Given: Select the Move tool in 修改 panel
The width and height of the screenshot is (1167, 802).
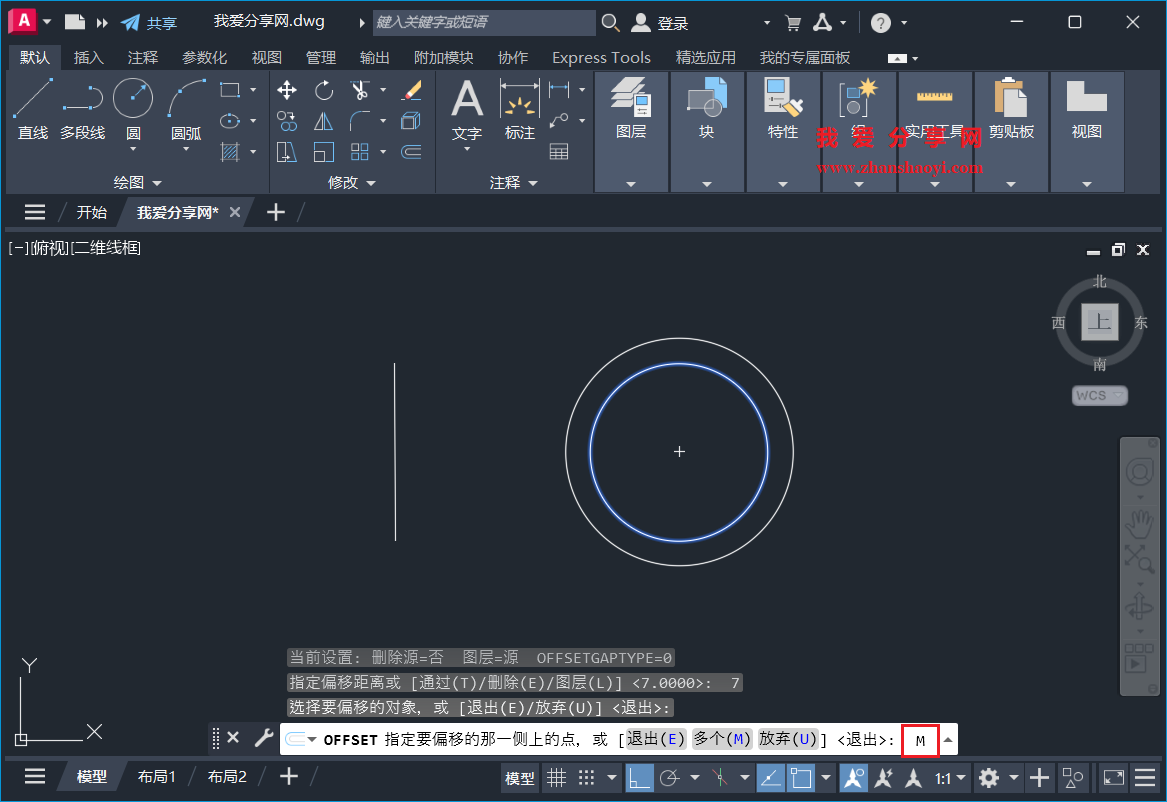Looking at the screenshot, I should (287, 90).
